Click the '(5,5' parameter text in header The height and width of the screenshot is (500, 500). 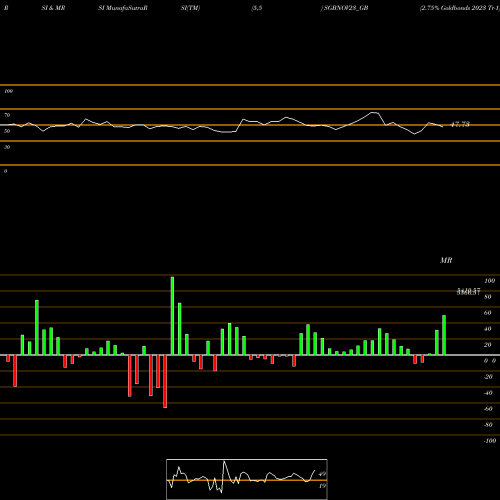click(257, 8)
